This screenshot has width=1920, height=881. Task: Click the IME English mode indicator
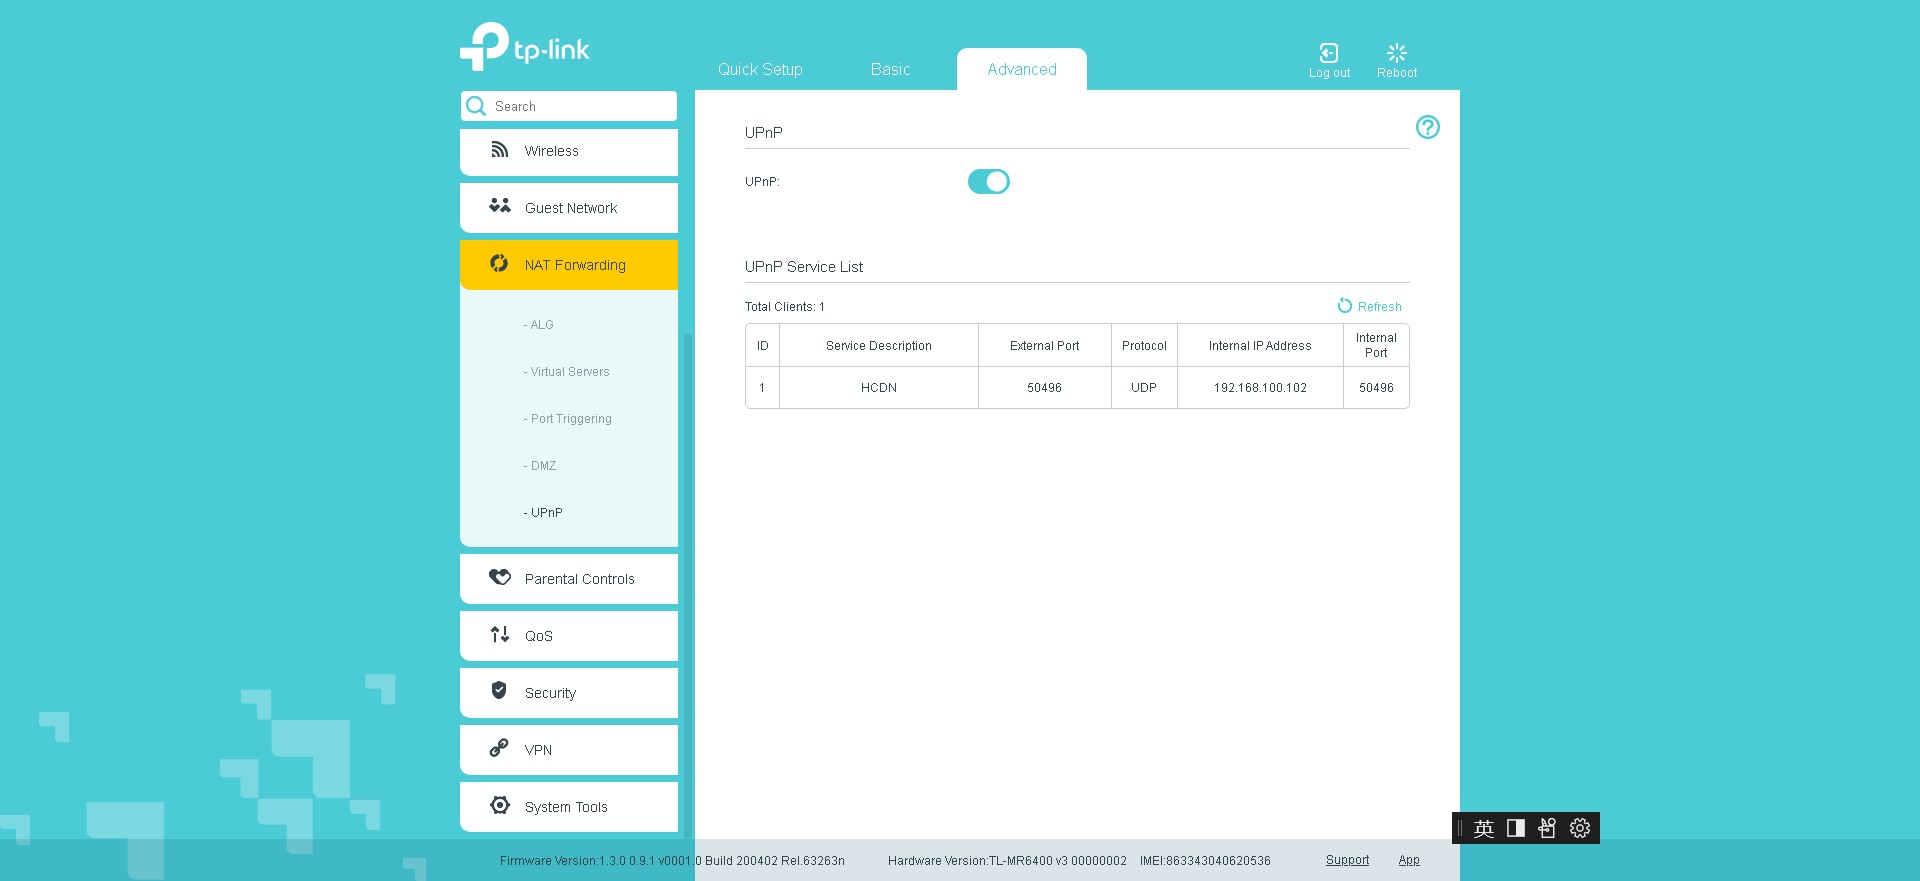tap(1484, 828)
